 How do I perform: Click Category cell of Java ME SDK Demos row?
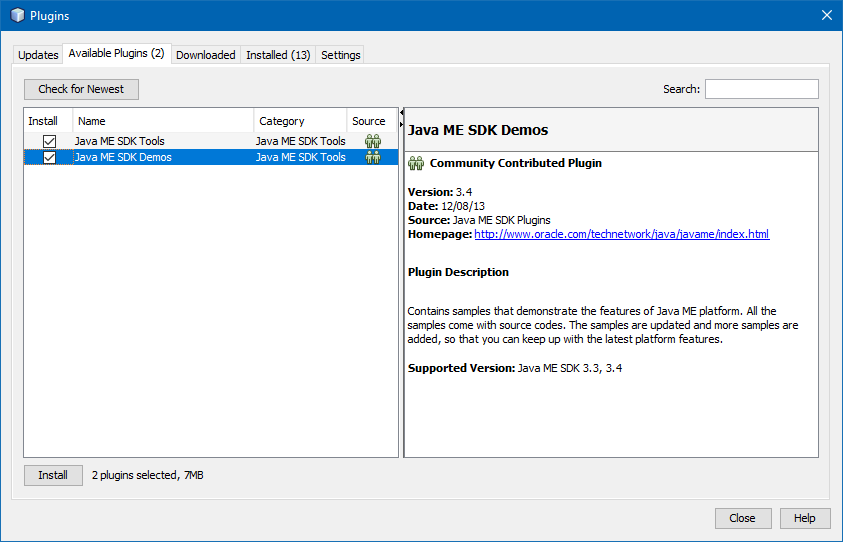tap(301, 158)
